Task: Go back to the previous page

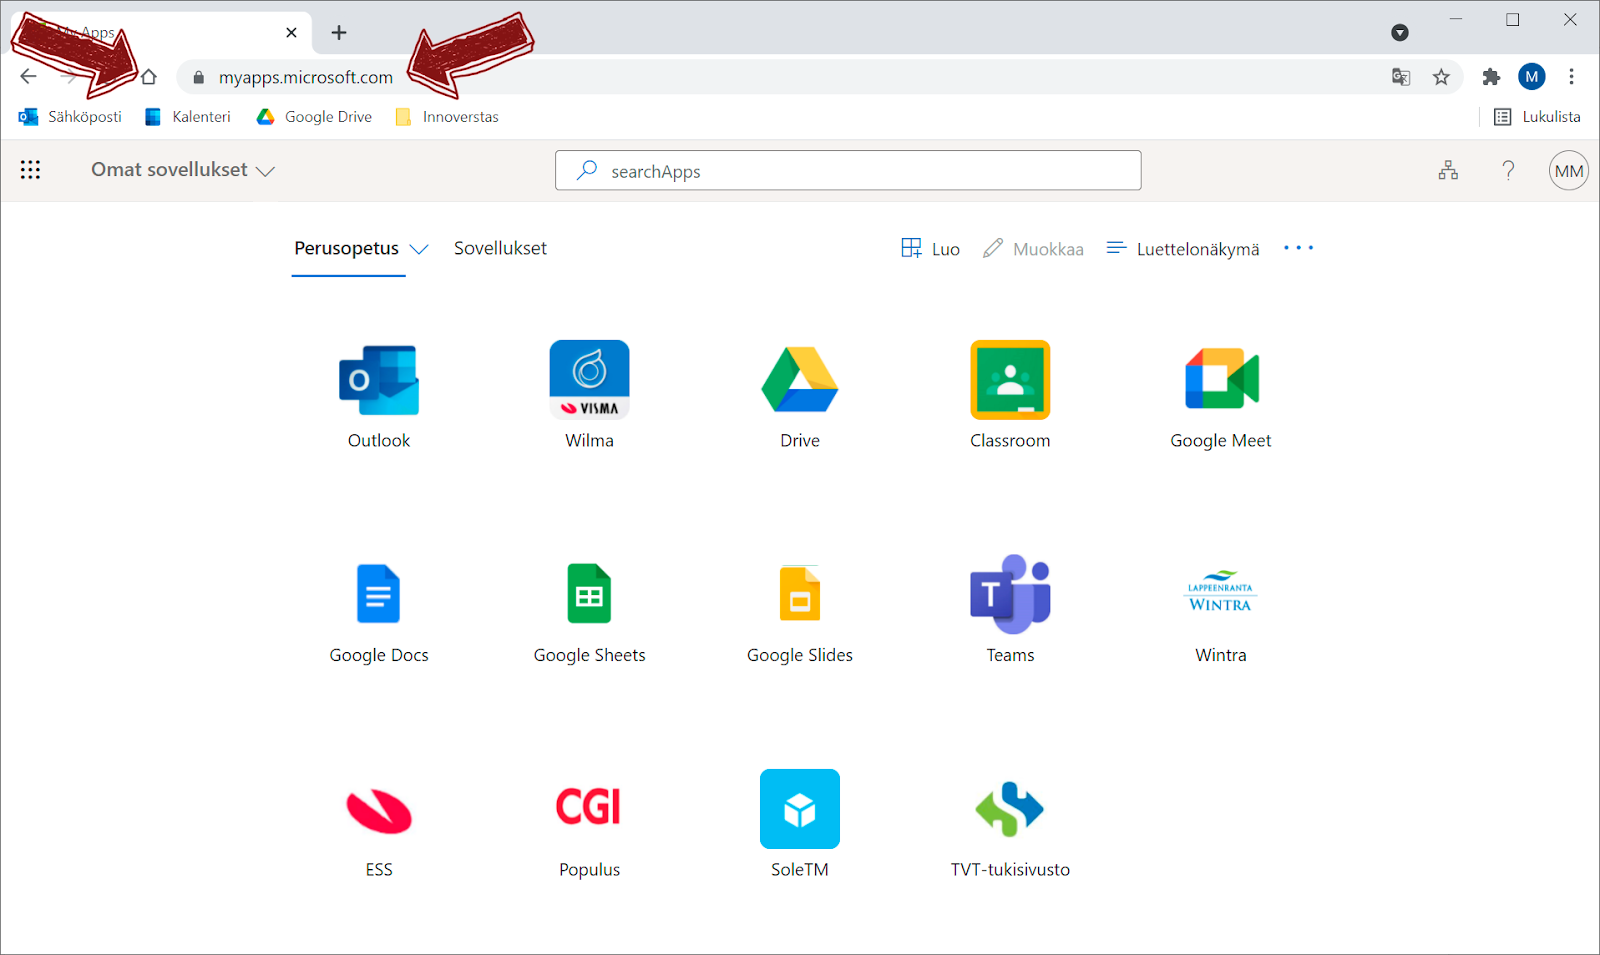Action: click(28, 77)
